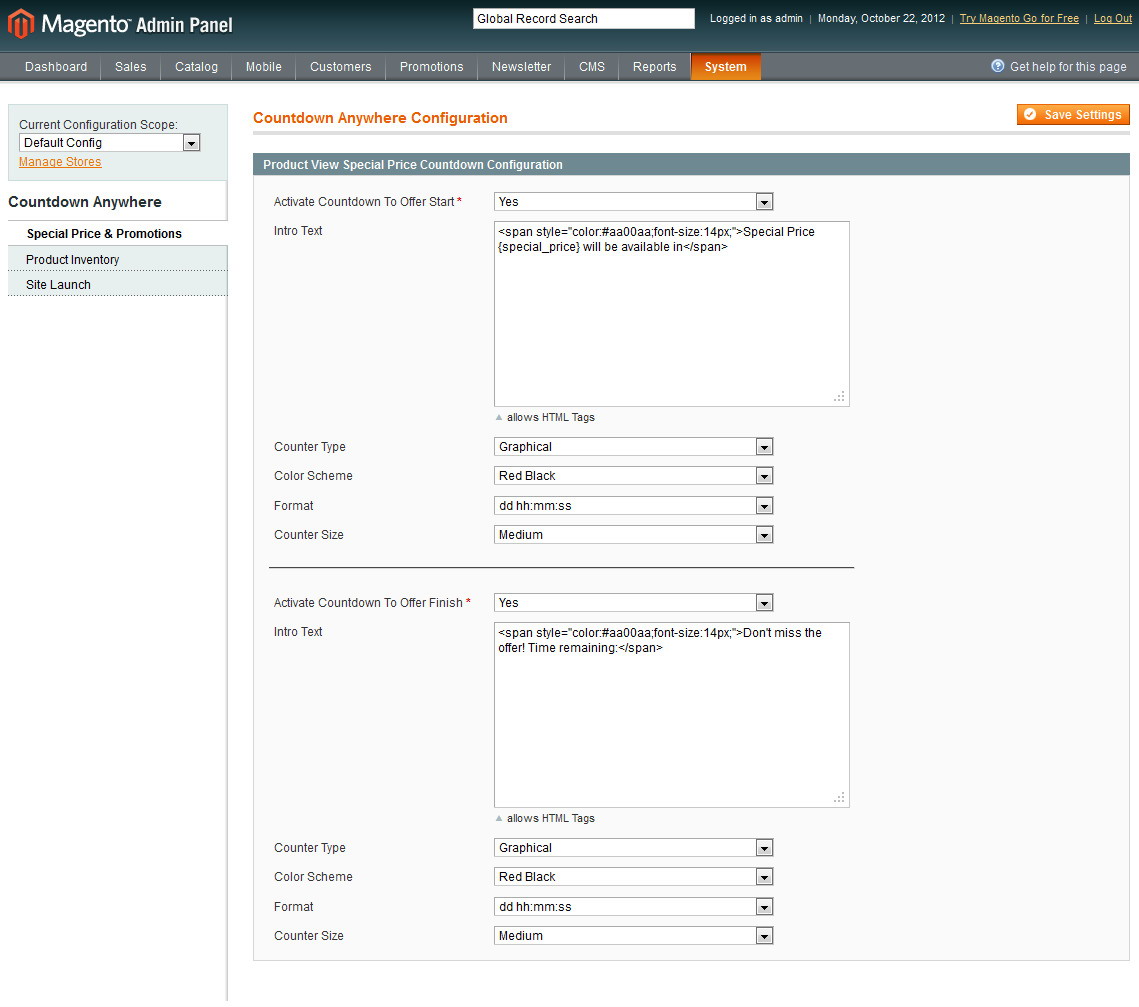This screenshot has height=1007, width=1139.
Task: Click the Format dropdown arrow icon
Action: point(764,505)
